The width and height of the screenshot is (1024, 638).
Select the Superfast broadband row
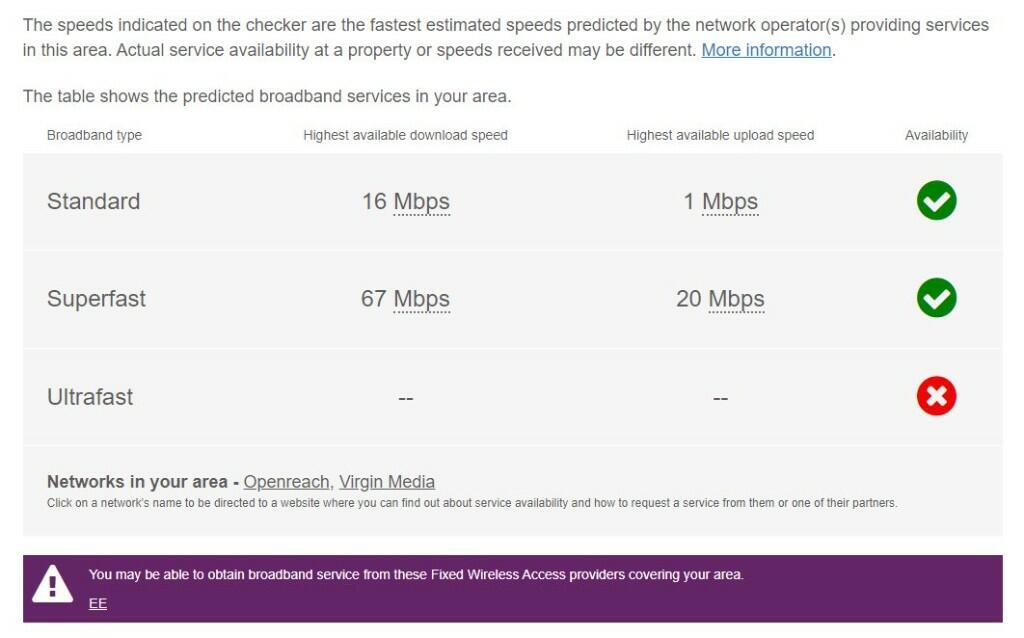point(96,298)
